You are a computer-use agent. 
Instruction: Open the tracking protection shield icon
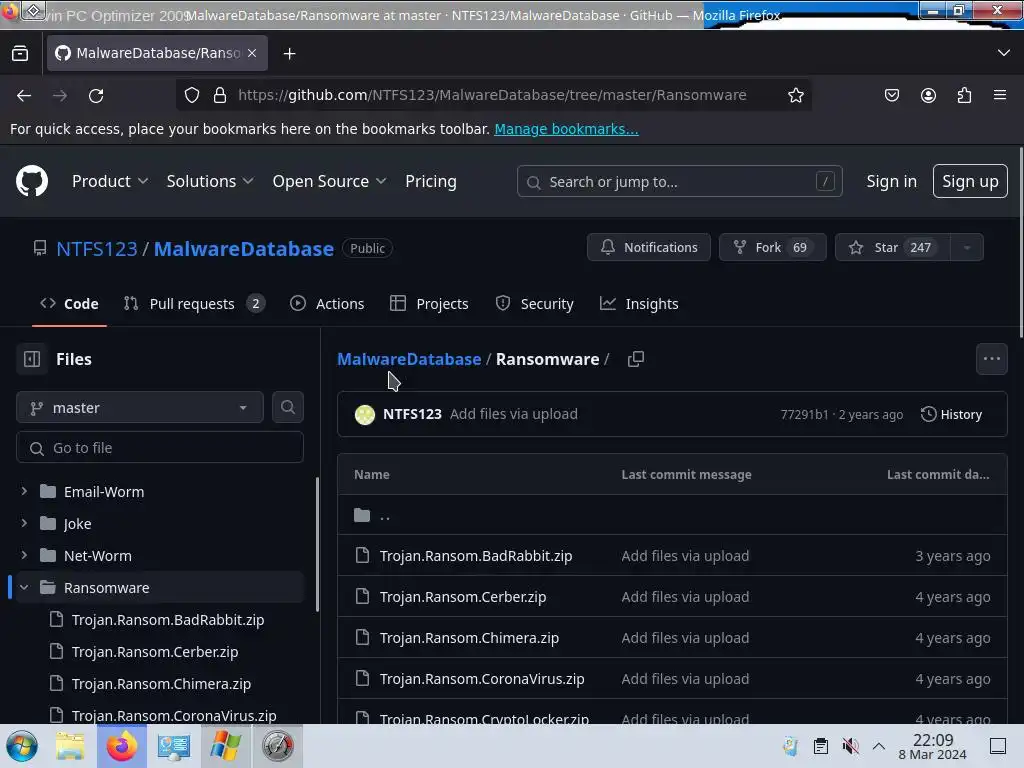pos(192,95)
